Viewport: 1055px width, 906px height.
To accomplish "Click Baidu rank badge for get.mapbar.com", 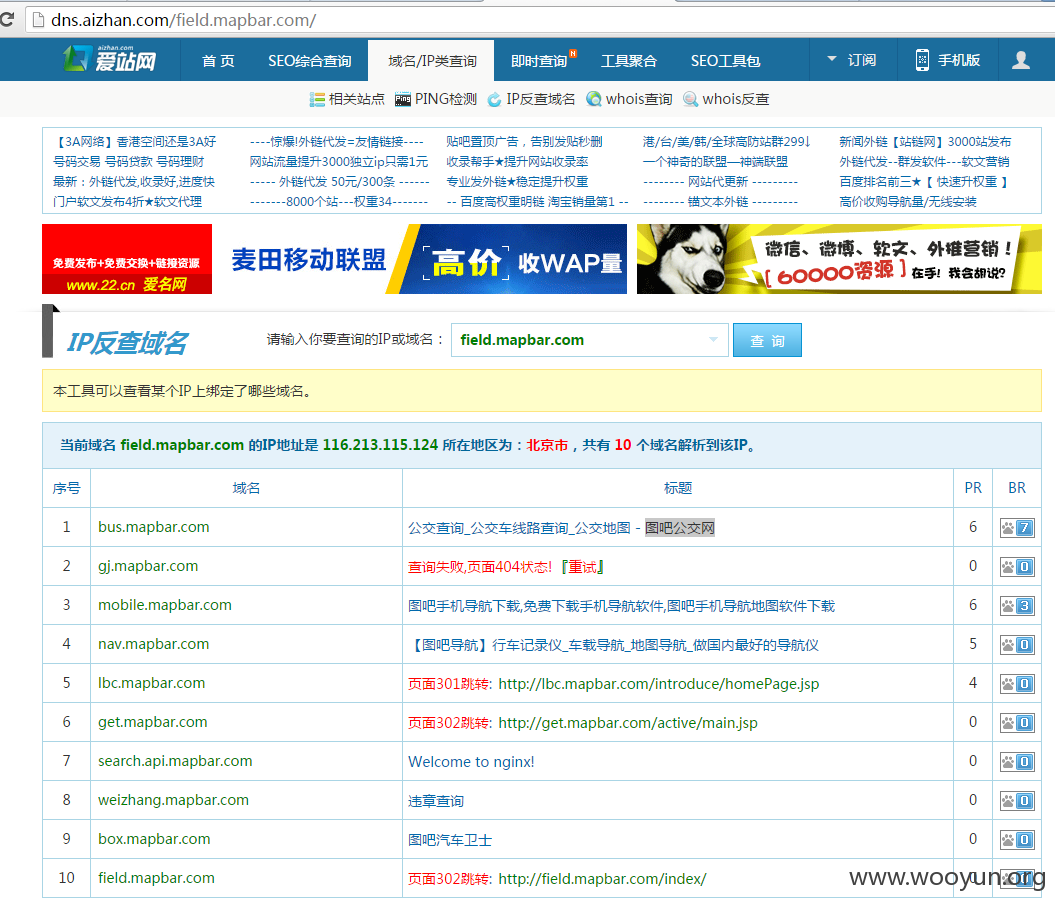I will coord(1017,723).
